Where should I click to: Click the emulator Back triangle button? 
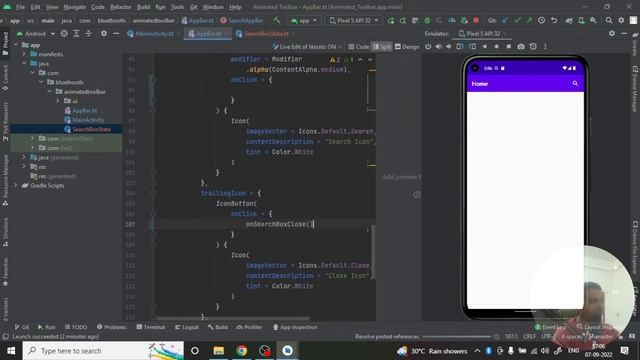484,47
